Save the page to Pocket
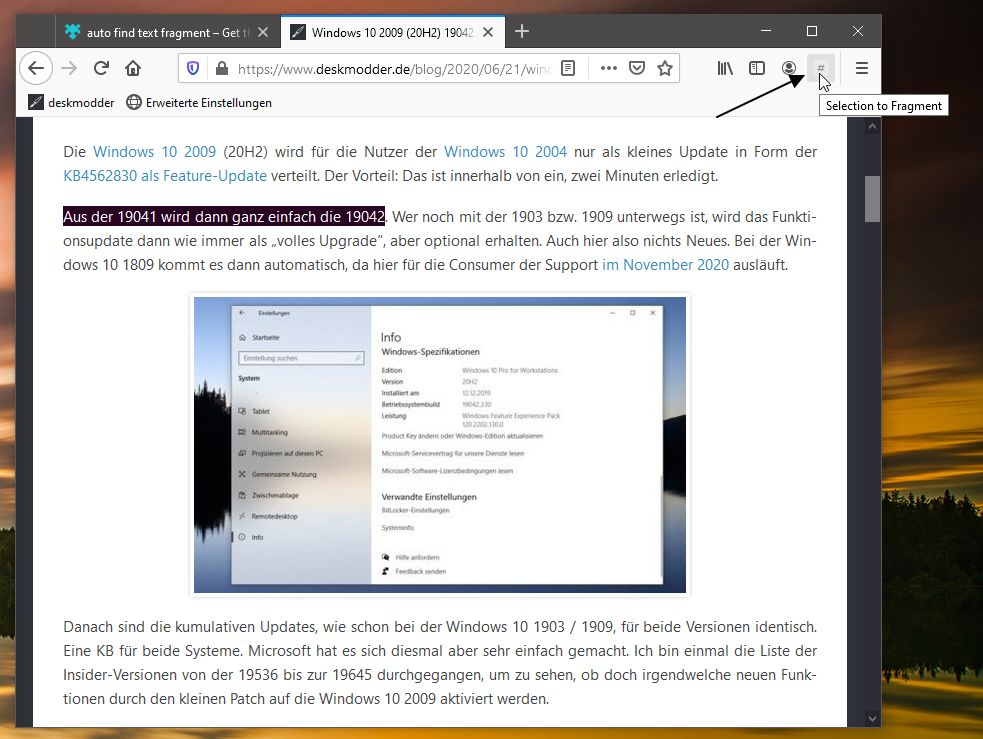983x739 pixels. 637,68
